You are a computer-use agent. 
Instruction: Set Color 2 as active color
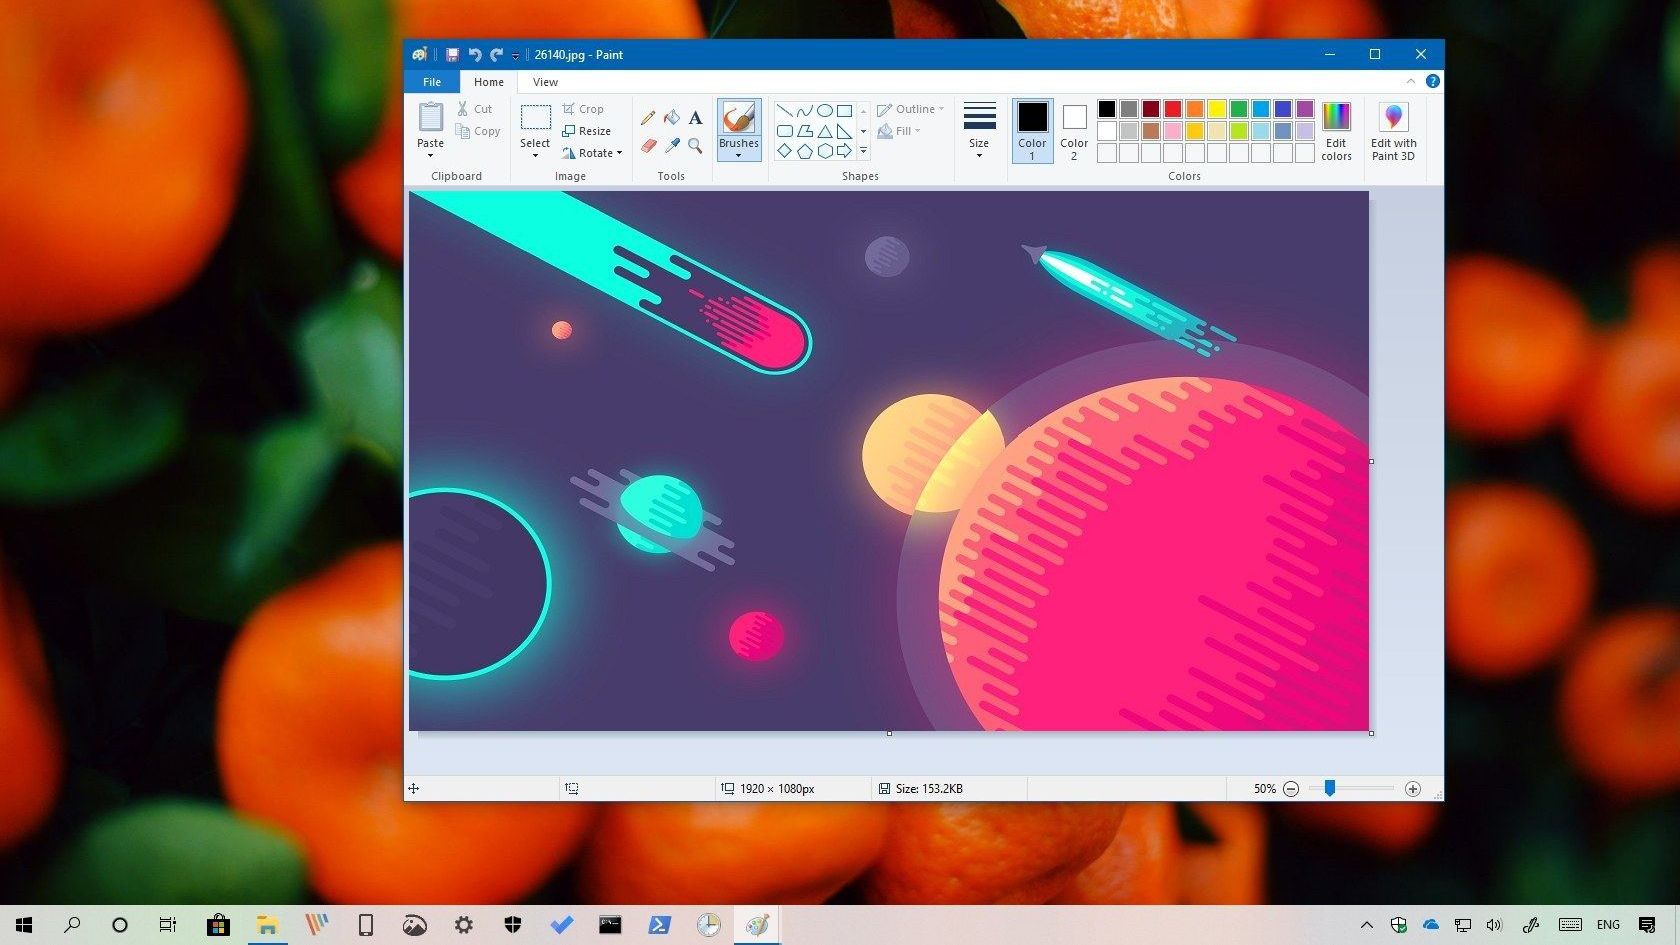point(1074,131)
